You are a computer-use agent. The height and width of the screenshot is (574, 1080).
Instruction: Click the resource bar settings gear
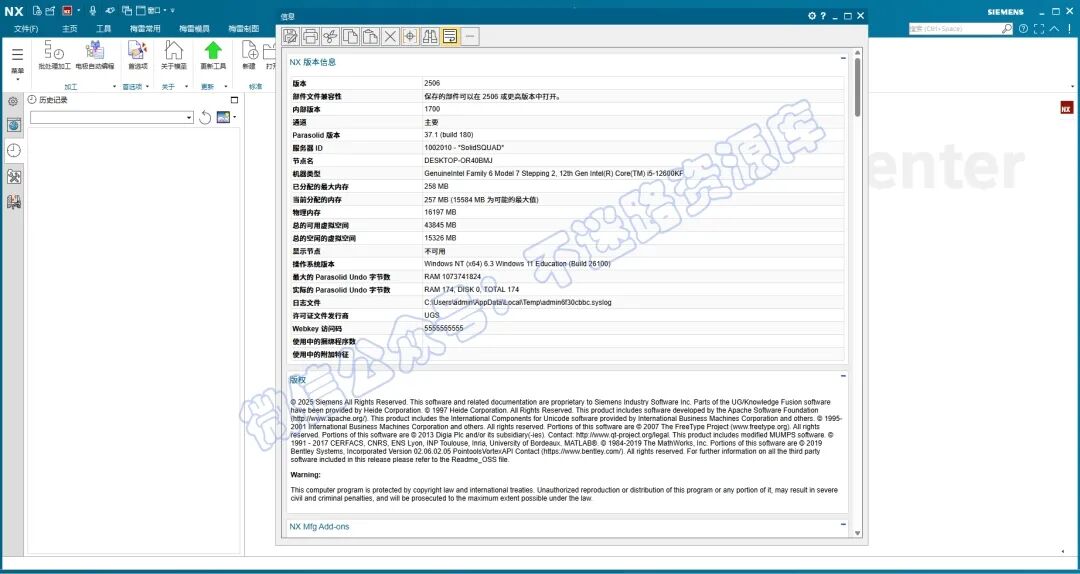click(13, 101)
